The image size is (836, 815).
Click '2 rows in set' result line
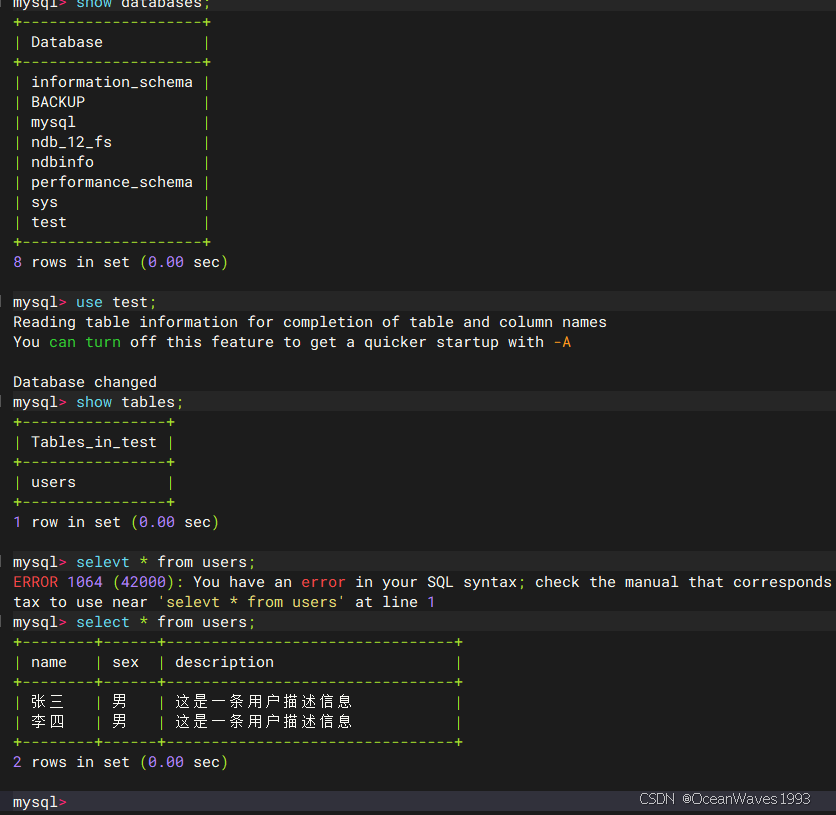[120, 762]
